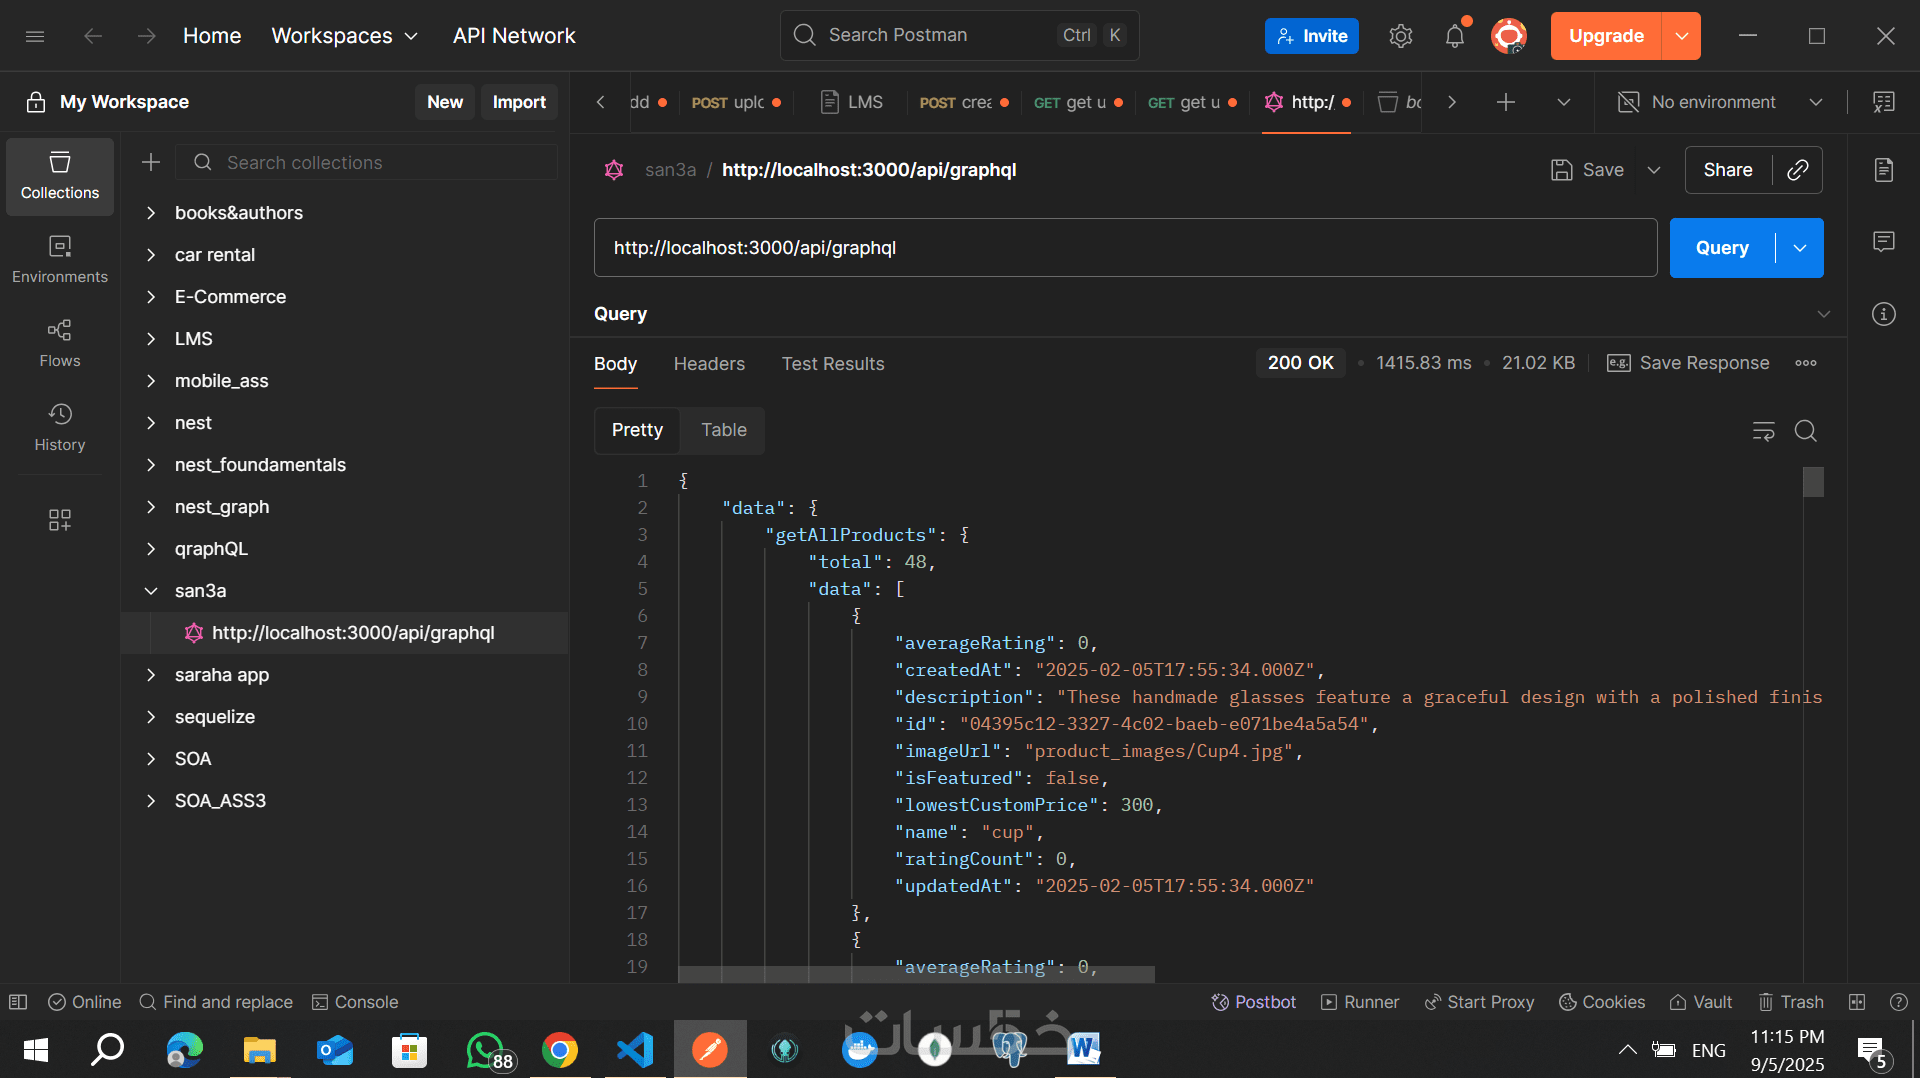The image size is (1920, 1078).
Task: Switch response view to Table
Action: (723, 430)
